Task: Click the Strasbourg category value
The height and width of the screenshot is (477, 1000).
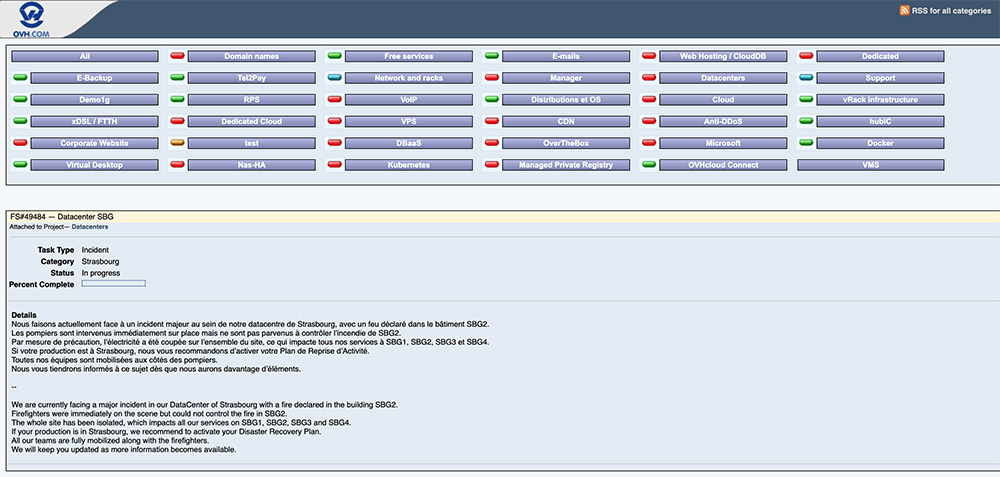Action: tap(100, 261)
